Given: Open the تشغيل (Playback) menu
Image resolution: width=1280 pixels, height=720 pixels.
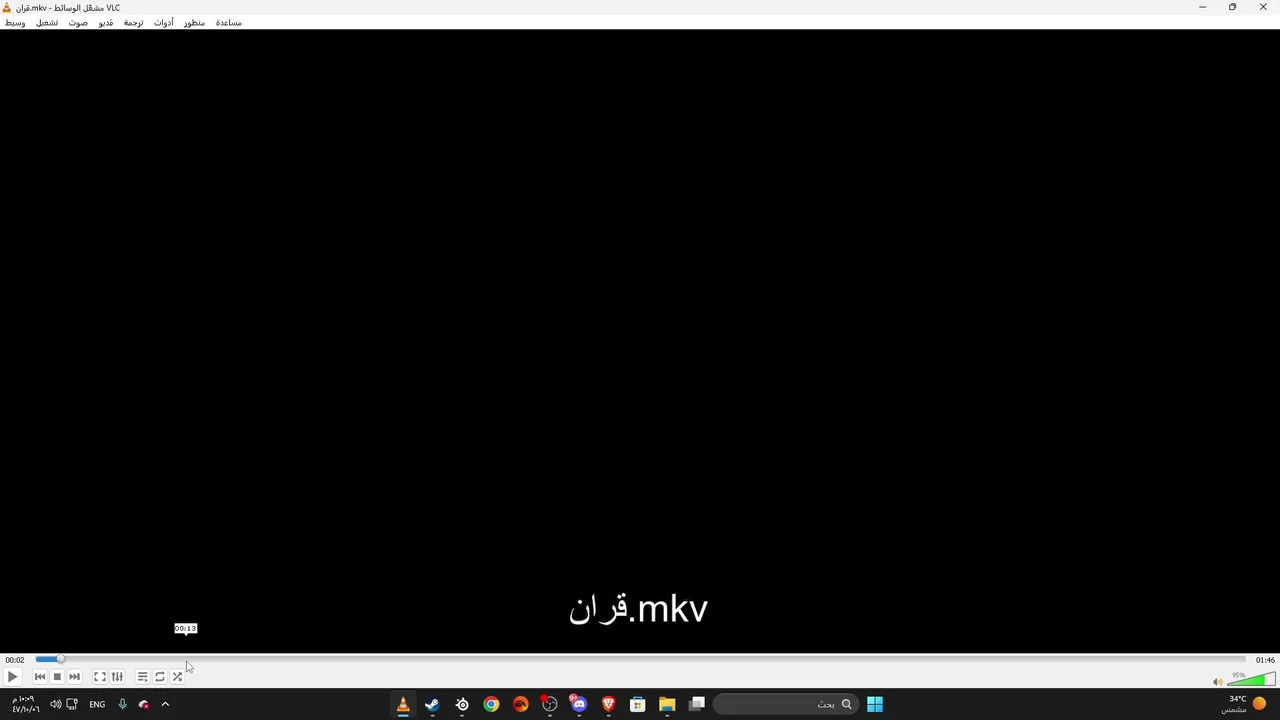Looking at the screenshot, I should click(x=47, y=22).
